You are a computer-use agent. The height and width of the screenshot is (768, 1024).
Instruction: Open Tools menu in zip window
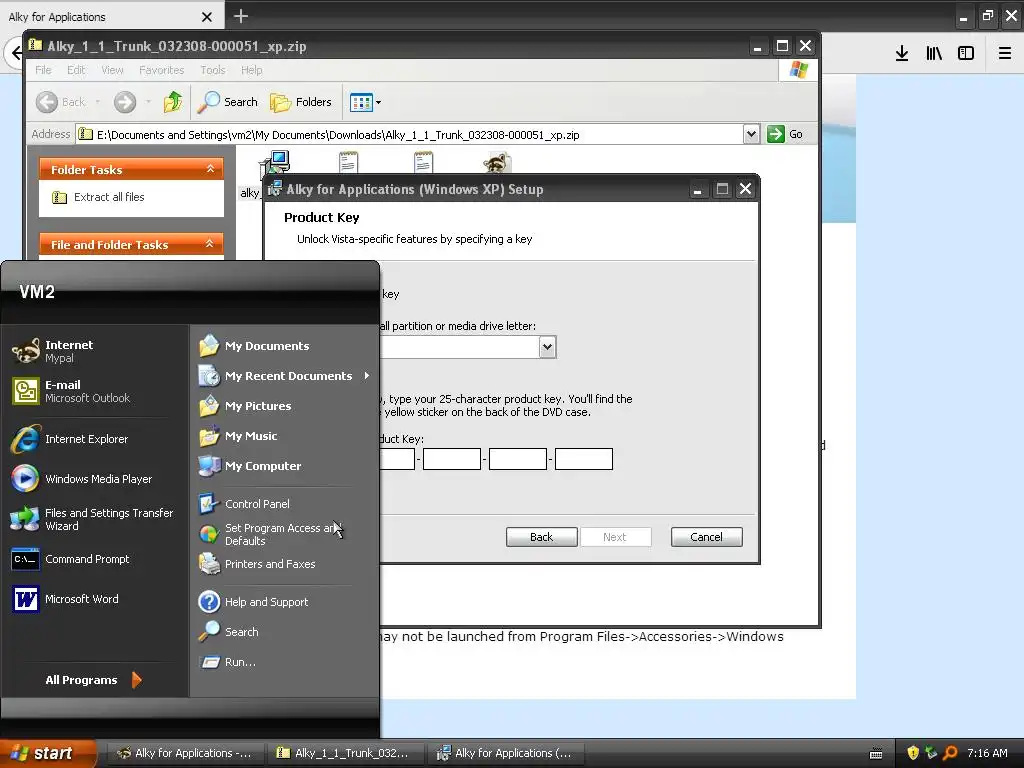[213, 70]
